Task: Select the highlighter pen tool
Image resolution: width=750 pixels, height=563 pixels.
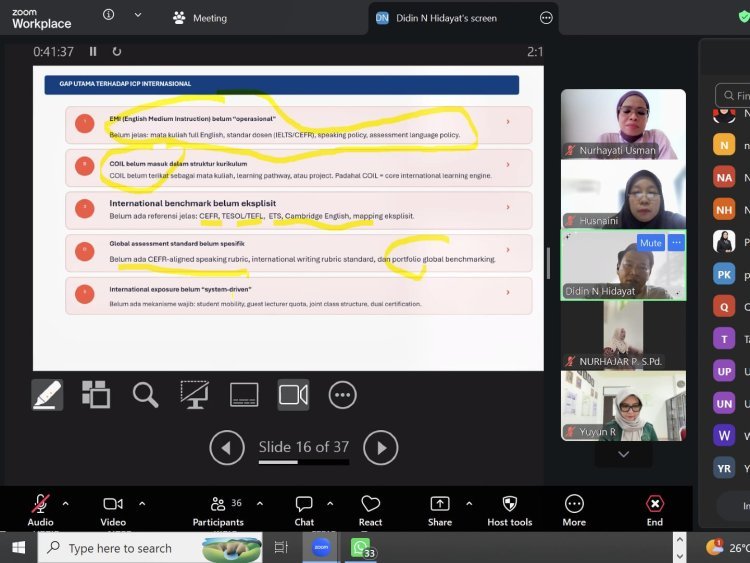Action: tap(47, 395)
